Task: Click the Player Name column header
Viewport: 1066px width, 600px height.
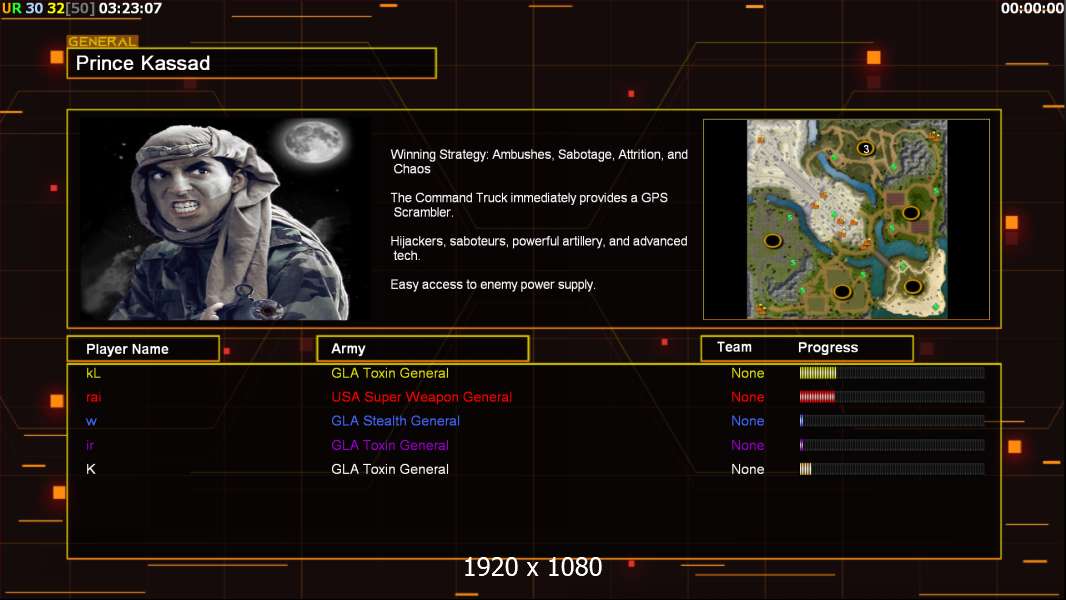Action: (142, 349)
